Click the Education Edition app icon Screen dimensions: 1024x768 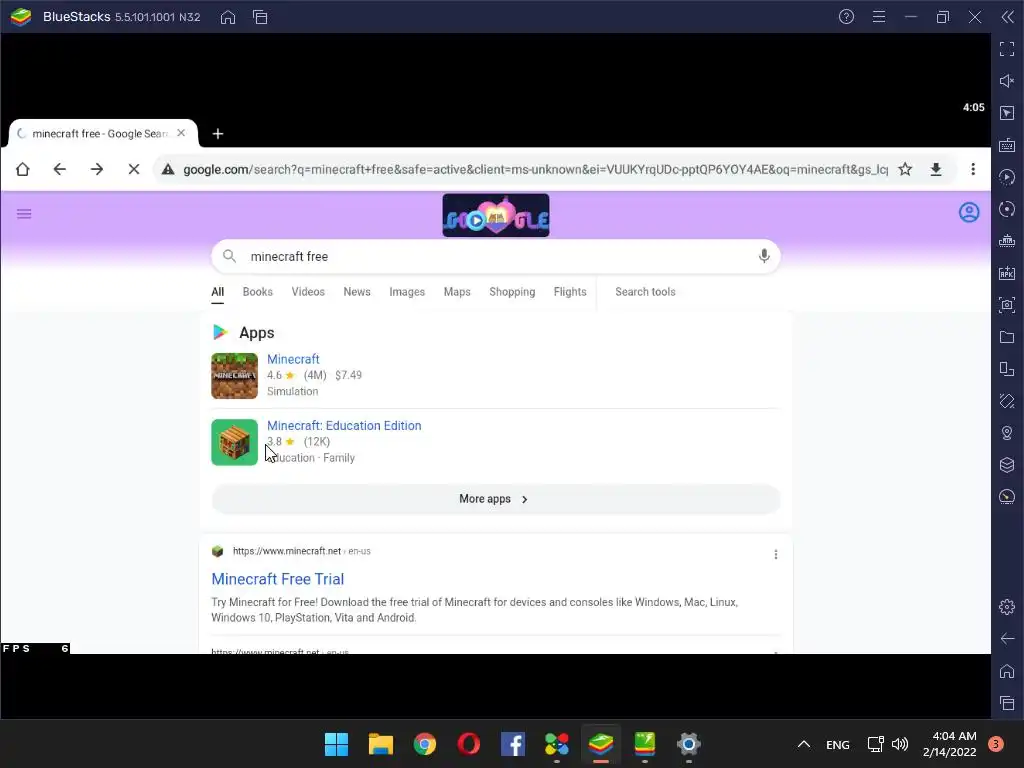(234, 442)
